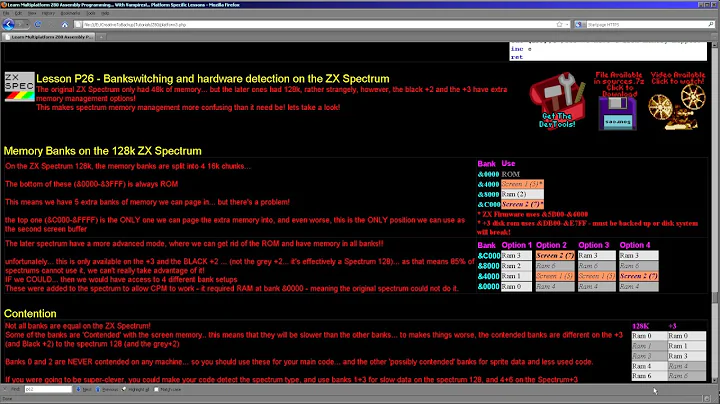Click the scrollbar down arrow
The image size is (720, 404).
pyautogui.click(x=715, y=381)
